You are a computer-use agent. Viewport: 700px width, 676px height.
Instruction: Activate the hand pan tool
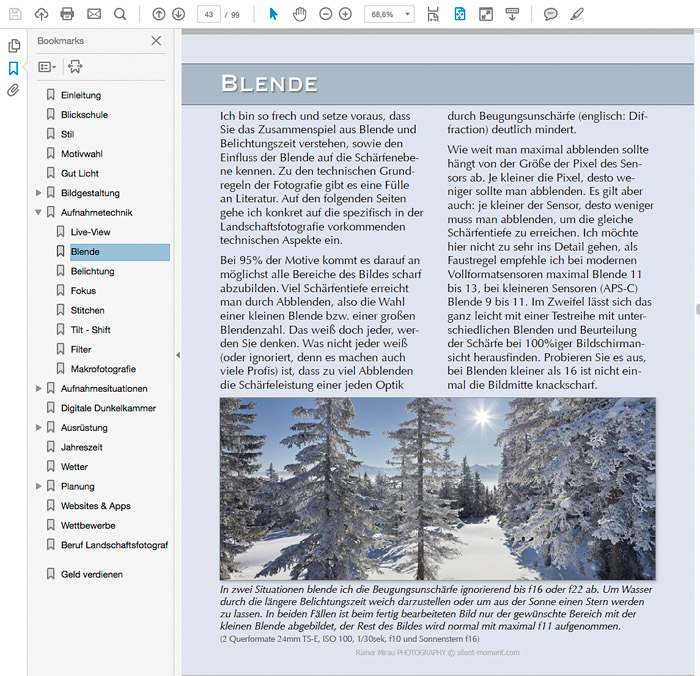pyautogui.click(x=300, y=14)
